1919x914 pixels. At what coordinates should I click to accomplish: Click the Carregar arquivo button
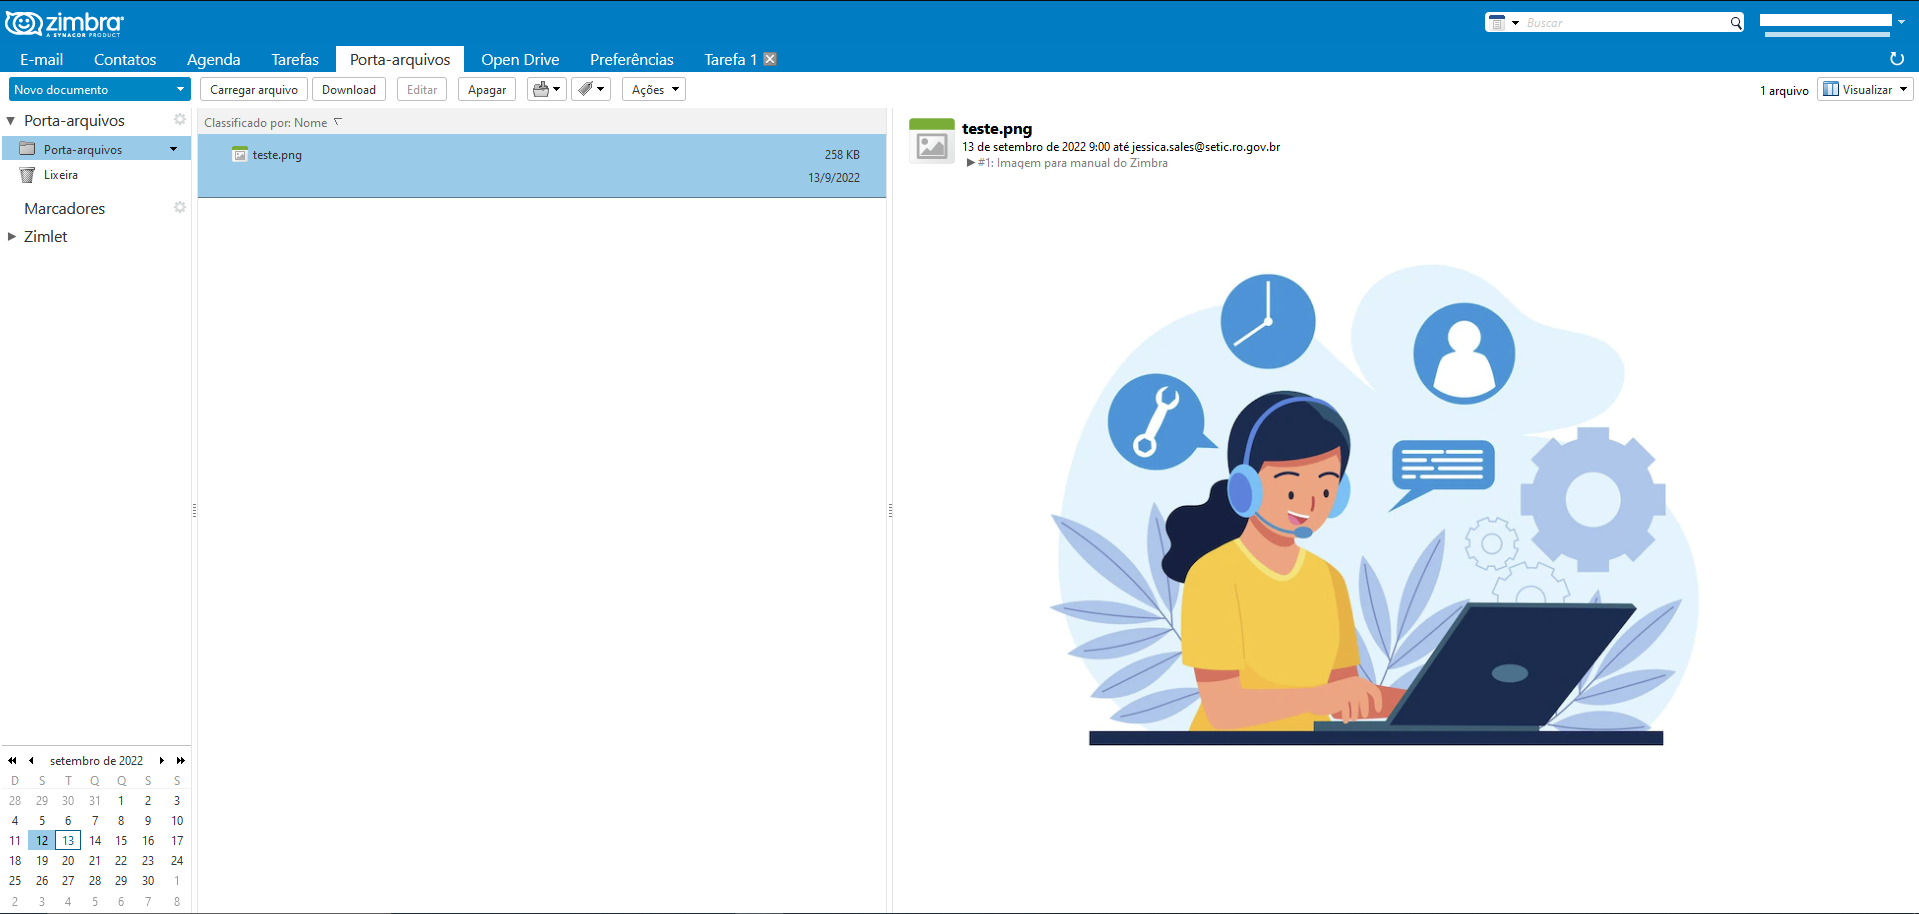(x=254, y=90)
